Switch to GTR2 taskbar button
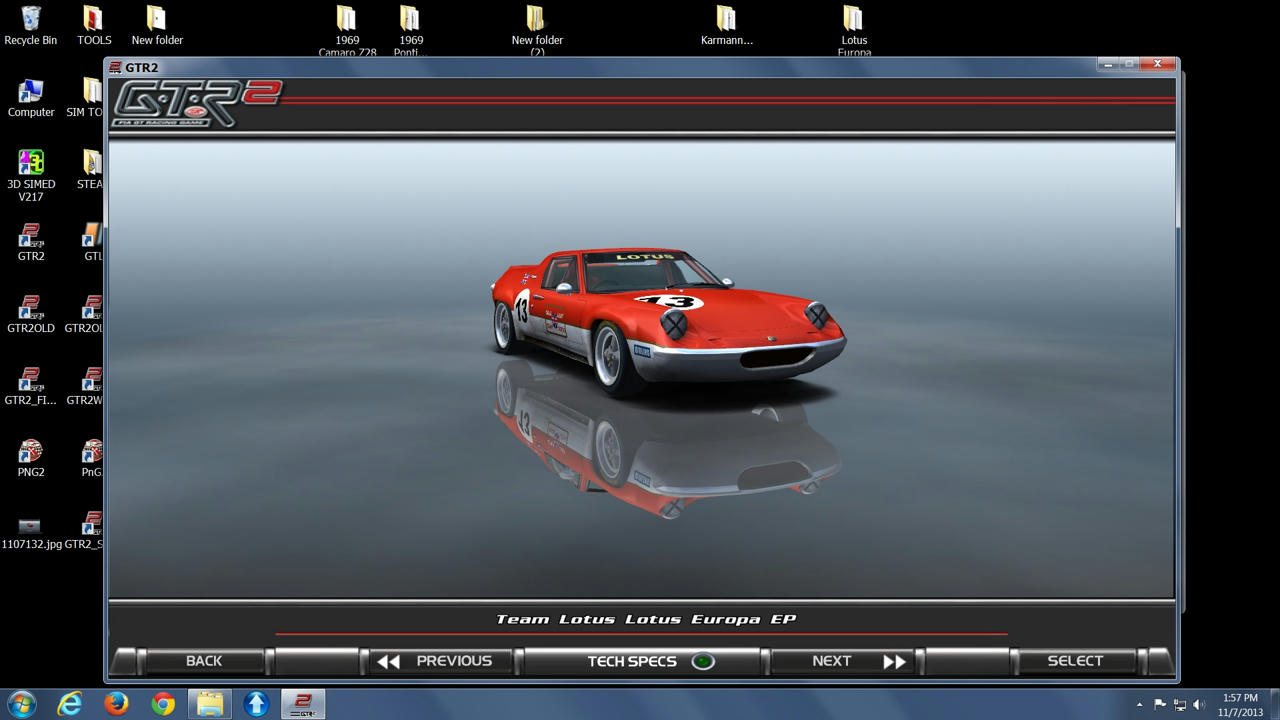1280x720 pixels. tap(303, 704)
